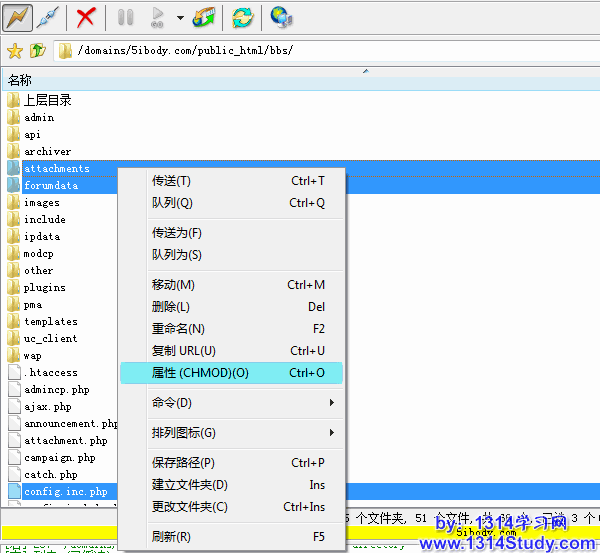Click the remote path address field
The image size is (600, 553).
pos(330,50)
